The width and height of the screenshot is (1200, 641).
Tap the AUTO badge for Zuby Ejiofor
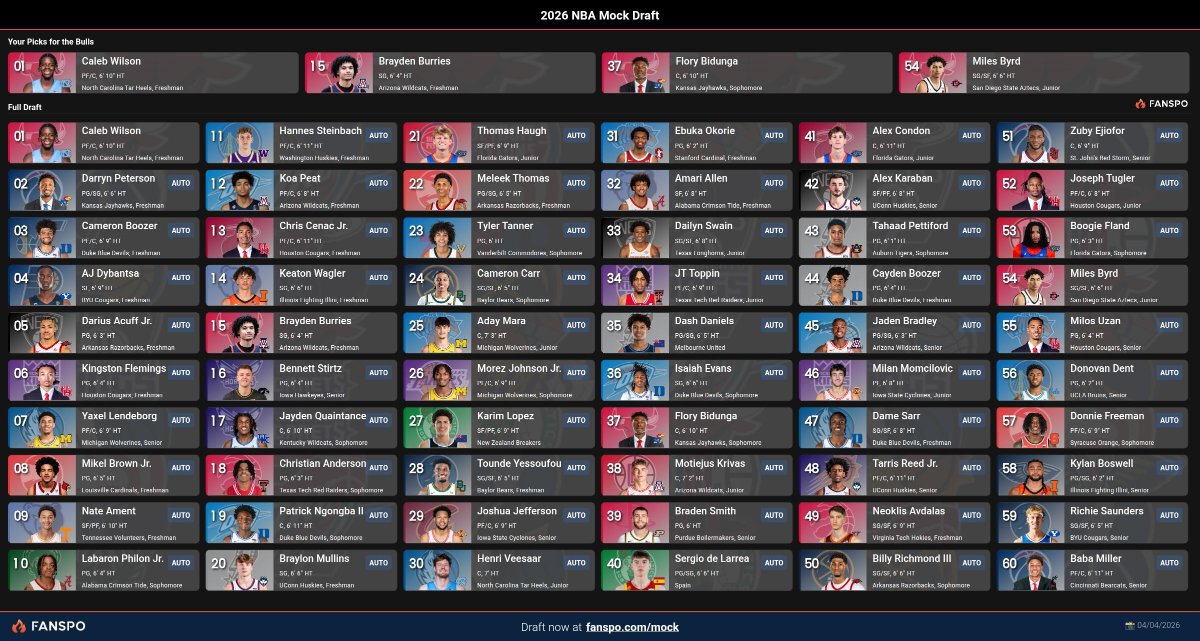pyautogui.click(x=1171, y=135)
